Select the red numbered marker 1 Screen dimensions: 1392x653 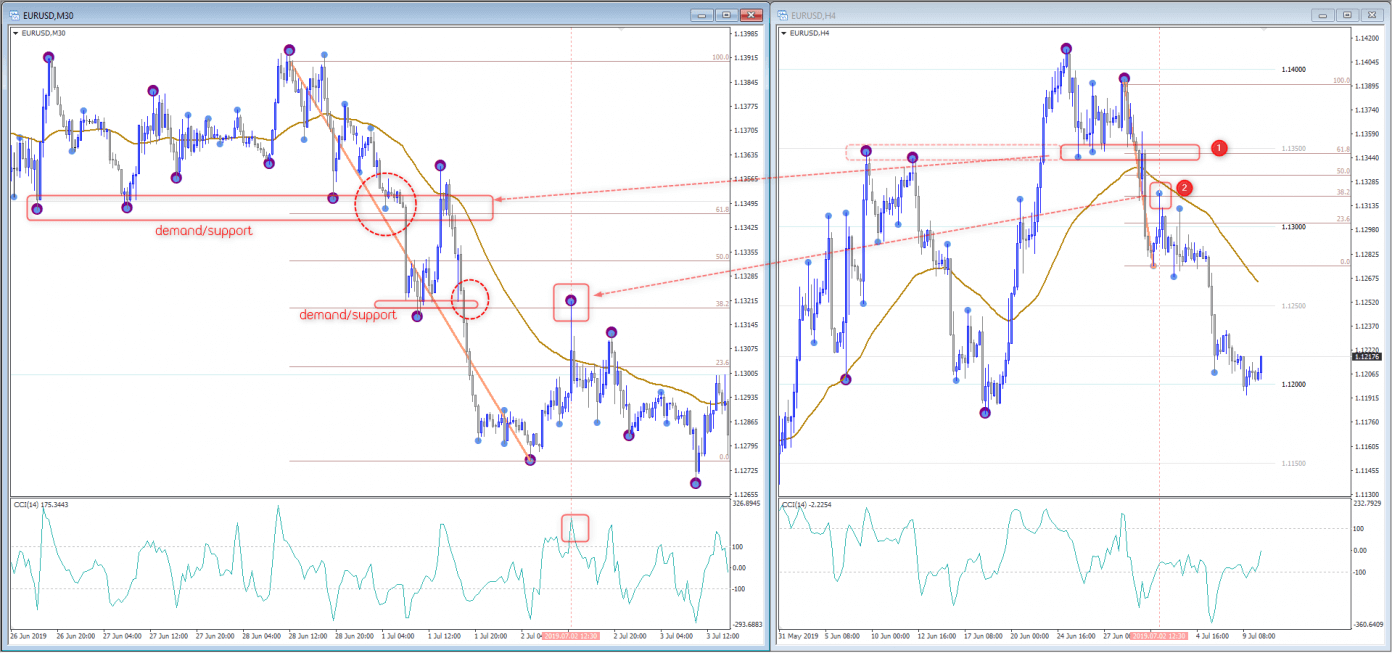tap(1218, 148)
